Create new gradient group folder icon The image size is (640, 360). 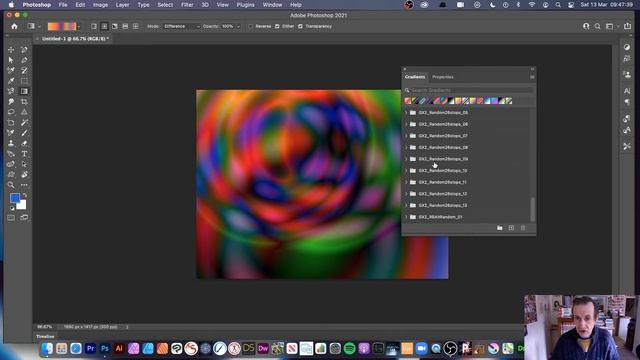[x=500, y=228]
